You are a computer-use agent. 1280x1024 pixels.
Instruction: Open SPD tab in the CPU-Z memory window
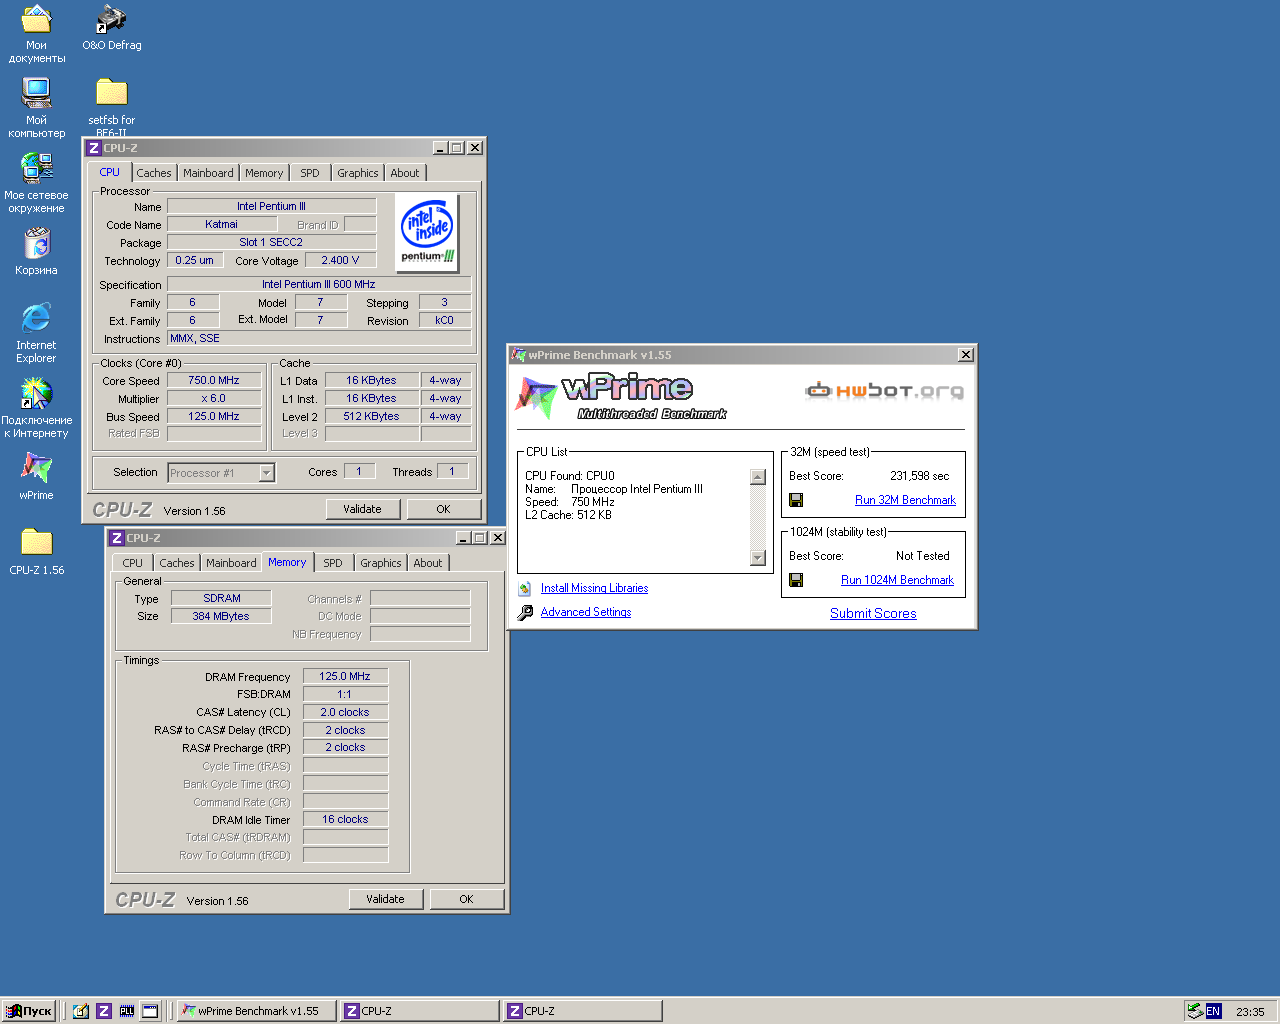pyautogui.click(x=333, y=563)
